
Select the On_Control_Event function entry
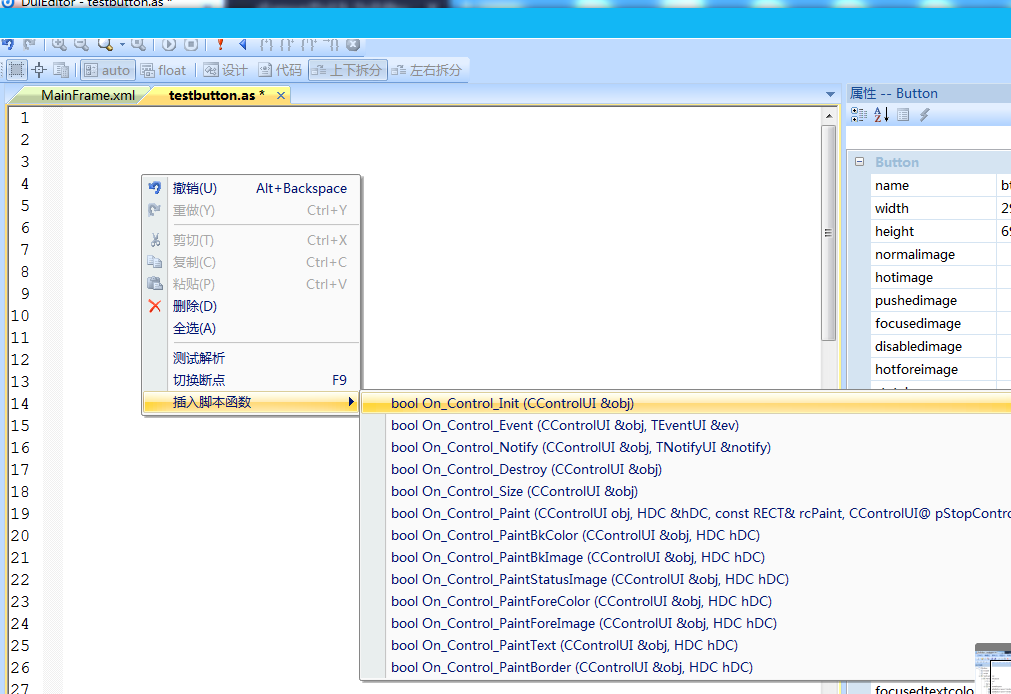coord(565,425)
